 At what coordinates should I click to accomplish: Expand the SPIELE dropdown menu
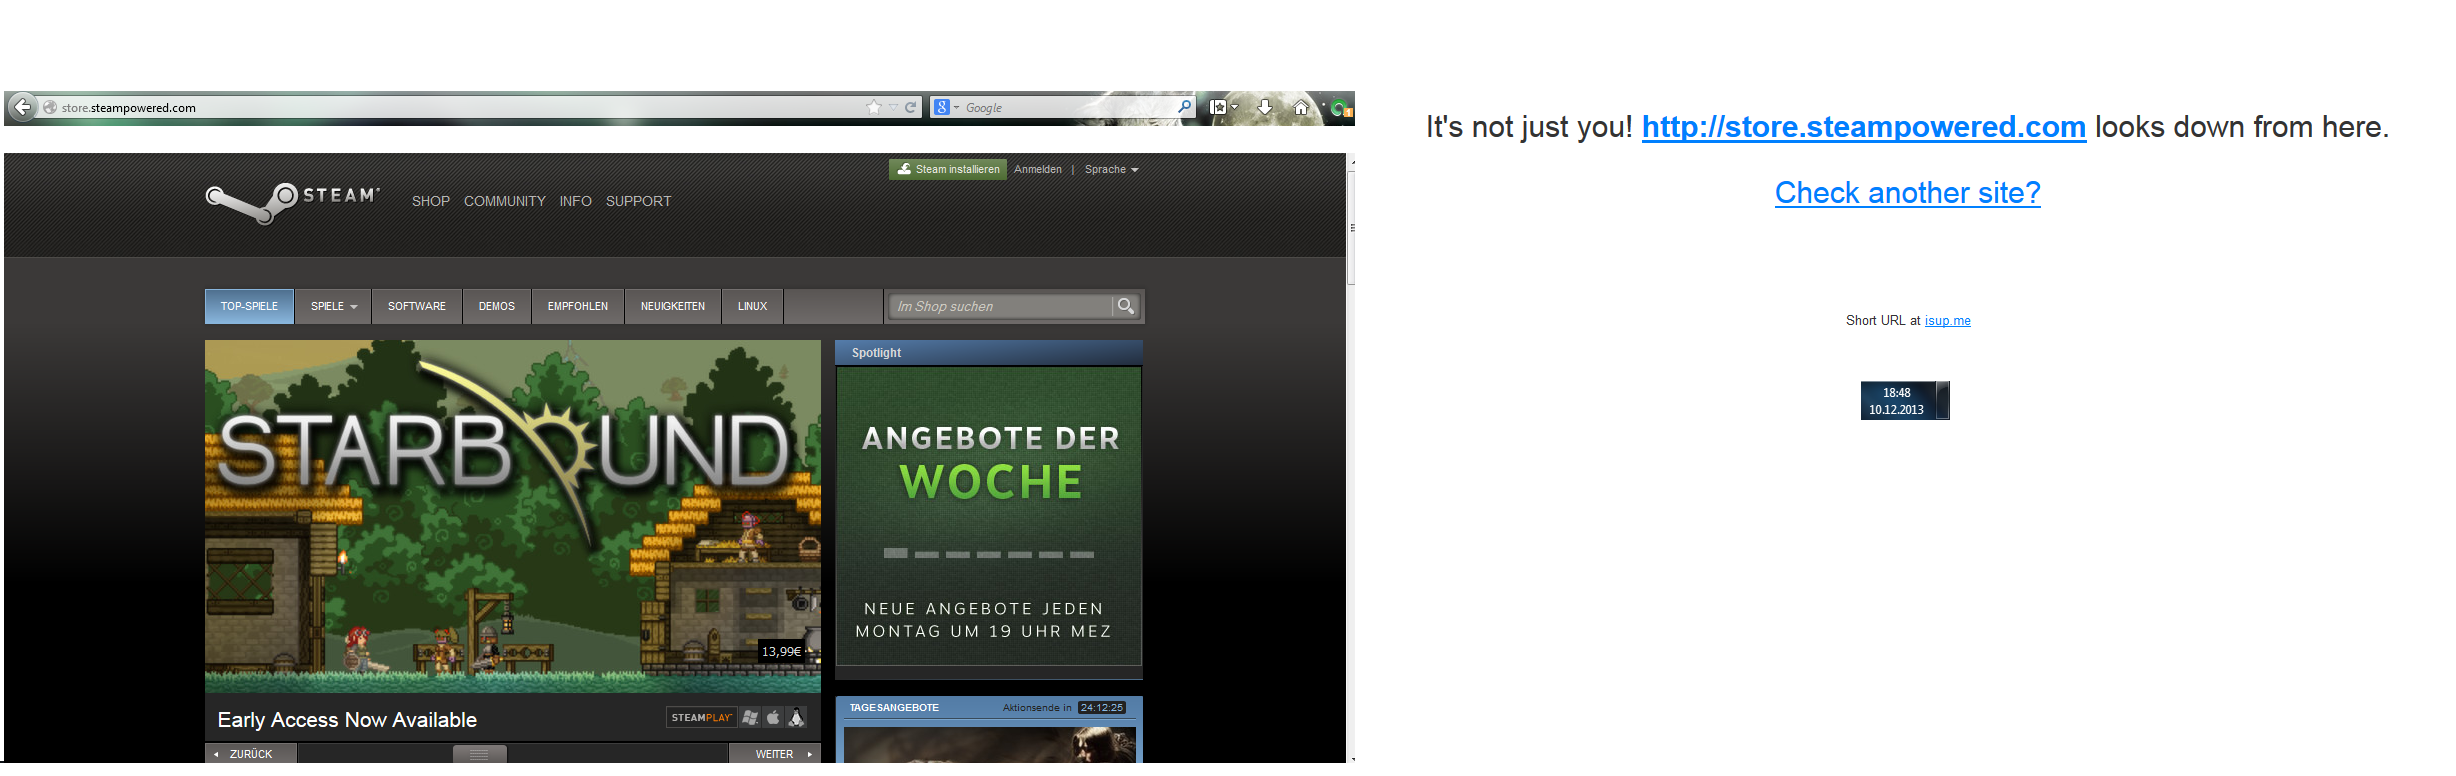(333, 306)
